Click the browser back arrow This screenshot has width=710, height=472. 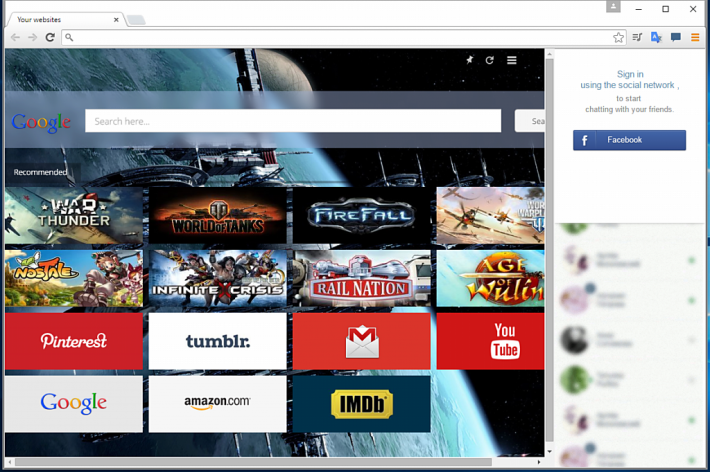point(15,38)
